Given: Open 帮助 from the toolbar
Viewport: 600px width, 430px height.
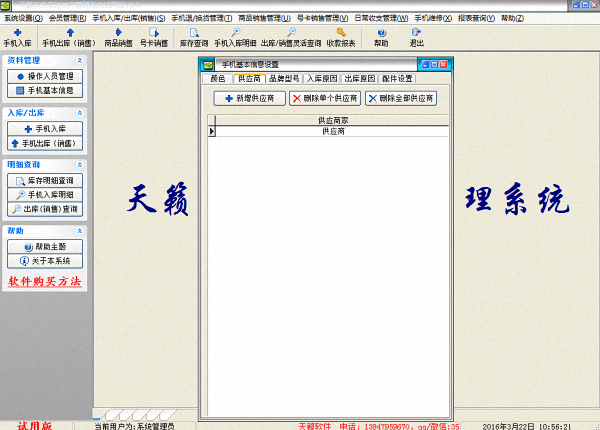Looking at the screenshot, I should click(381, 38).
